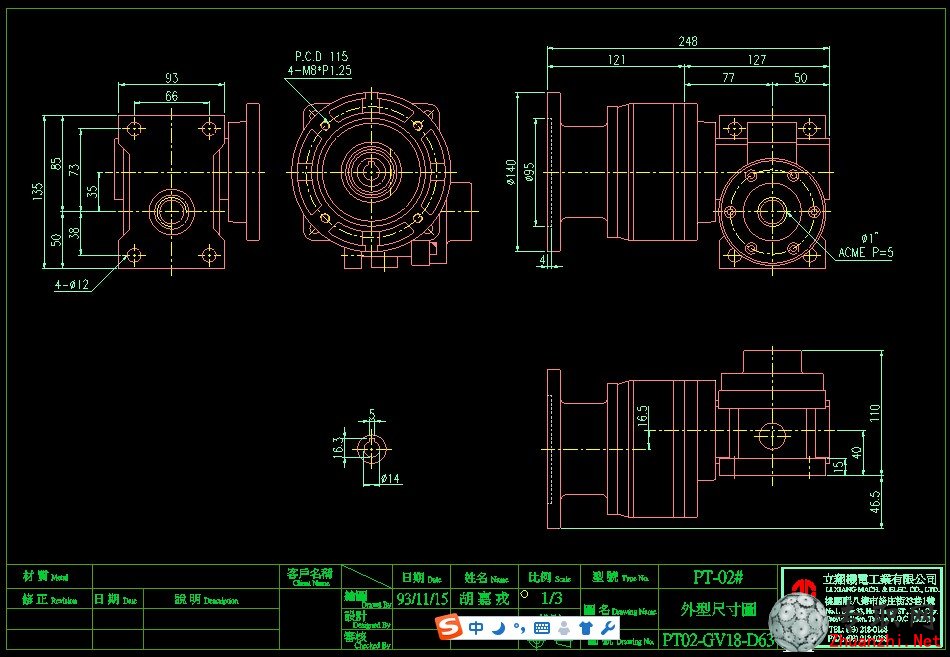Click the 外型尺寸圖 drawing name
The width and height of the screenshot is (950, 657).
[719, 609]
